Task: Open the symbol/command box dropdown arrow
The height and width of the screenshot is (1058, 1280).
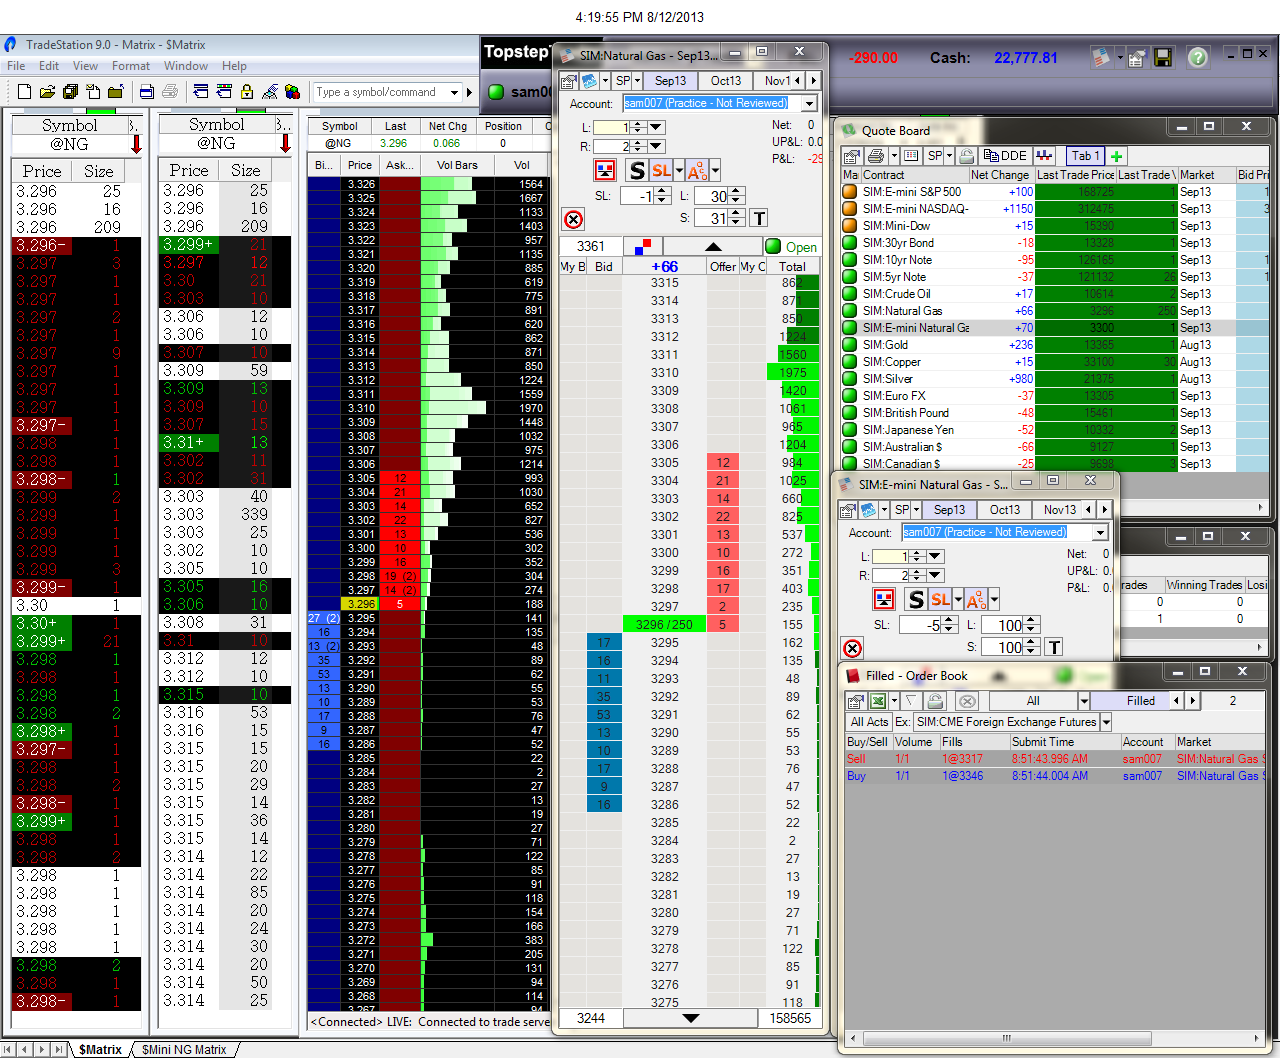Action: 455,92
